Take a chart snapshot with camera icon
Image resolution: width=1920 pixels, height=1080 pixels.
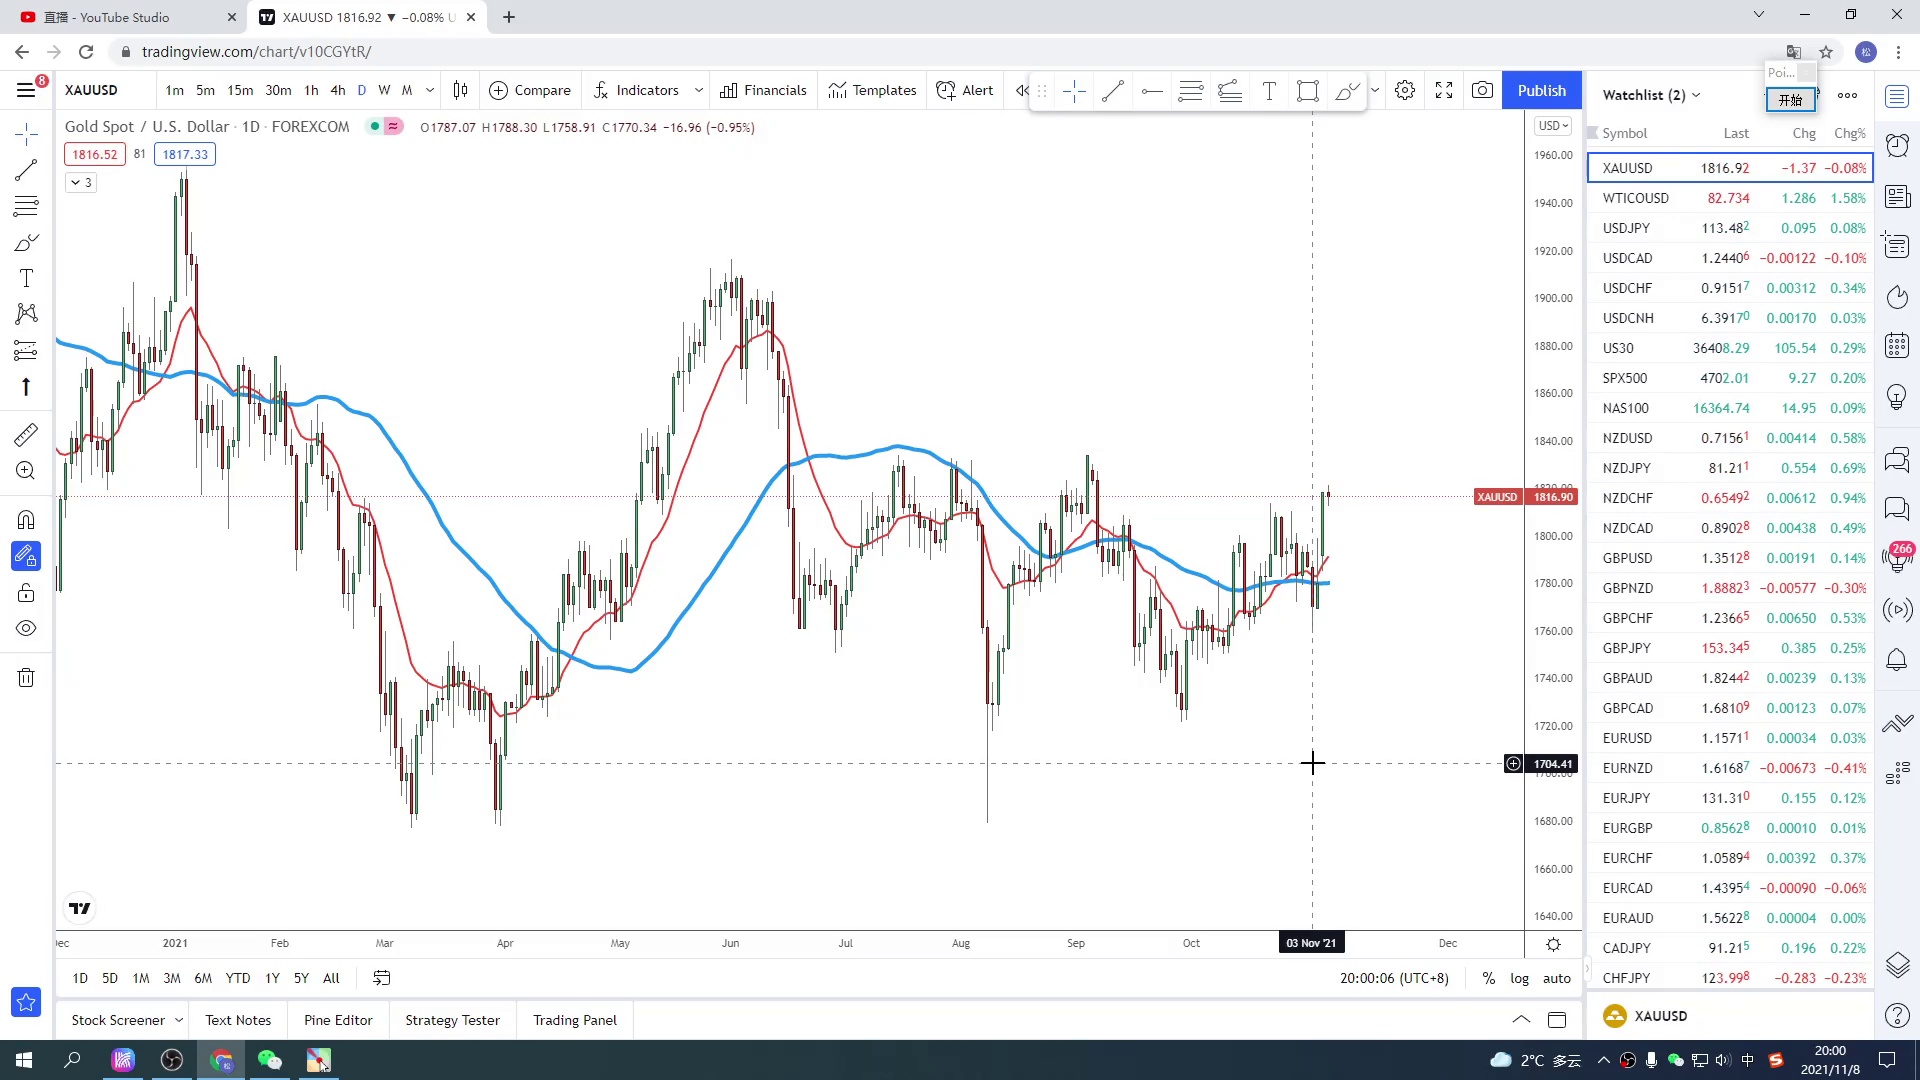coord(1482,90)
